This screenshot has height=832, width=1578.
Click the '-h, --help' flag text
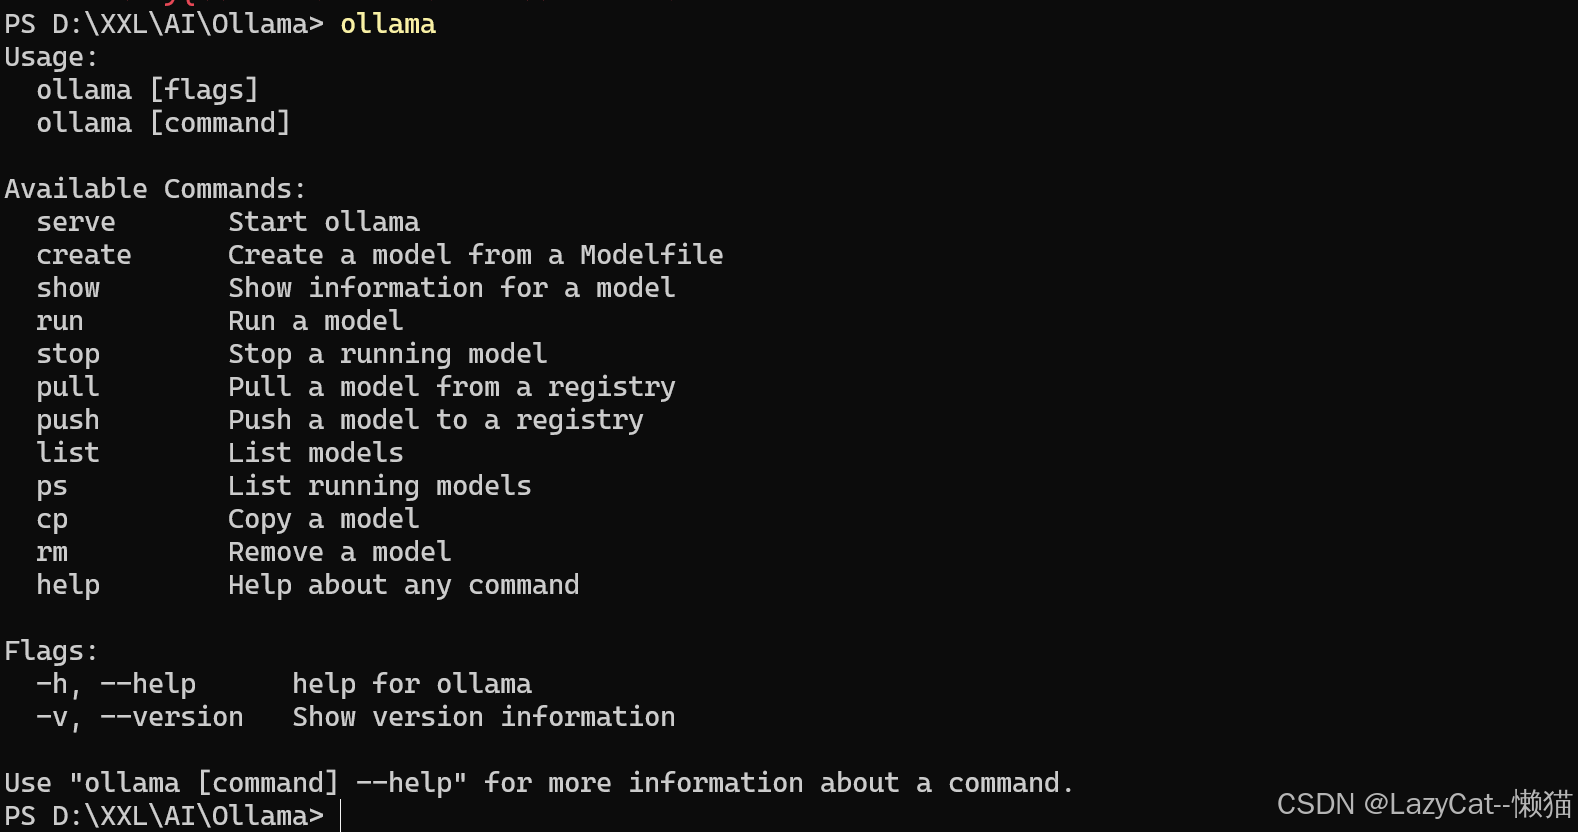click(116, 684)
